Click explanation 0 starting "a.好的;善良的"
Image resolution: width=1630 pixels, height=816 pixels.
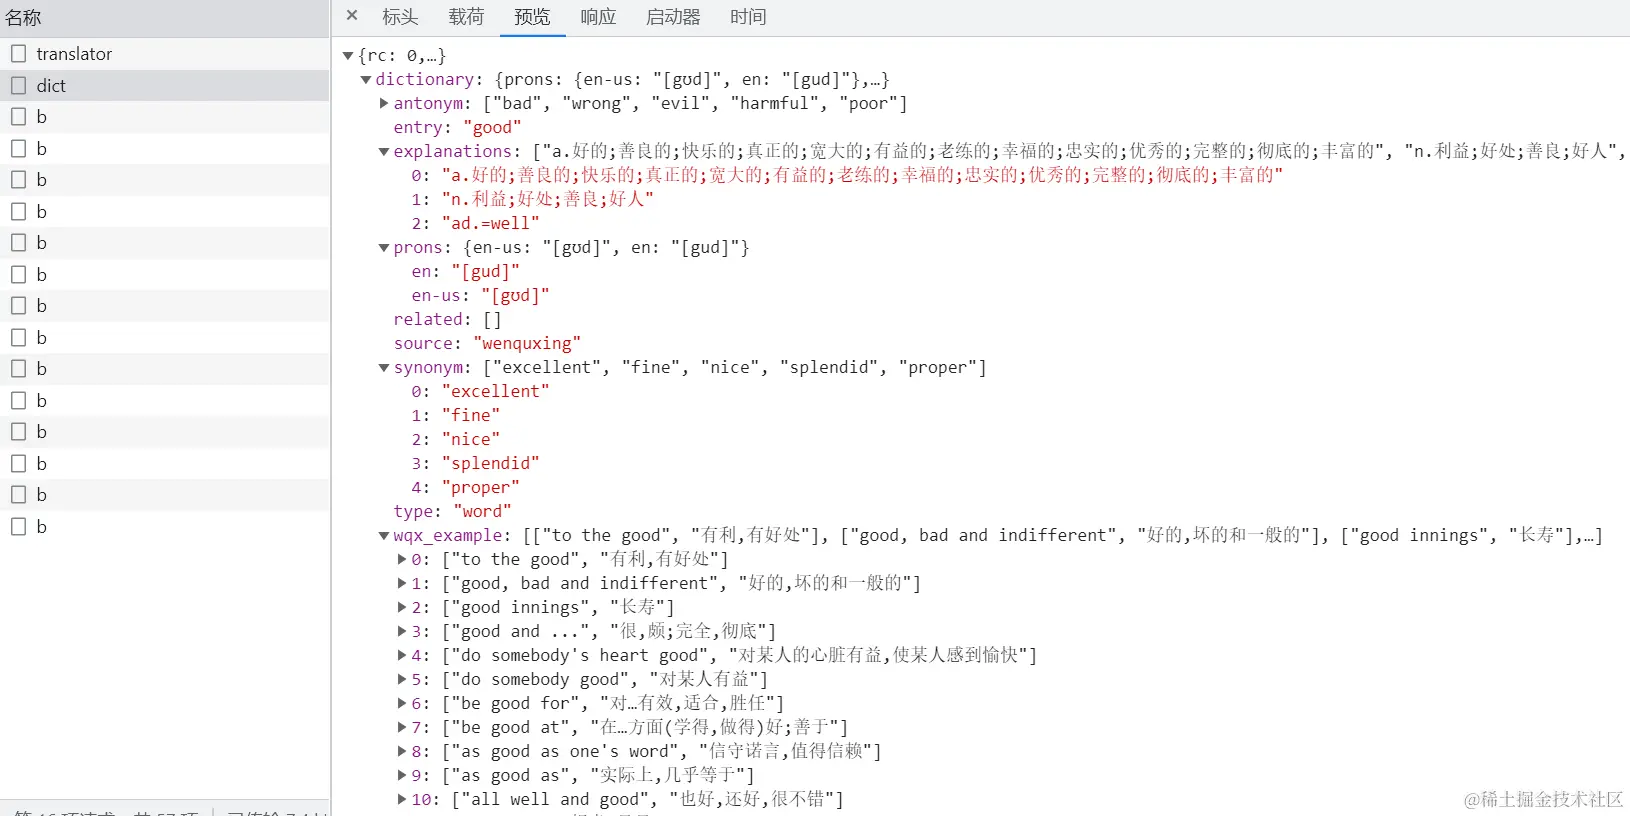click(x=863, y=176)
